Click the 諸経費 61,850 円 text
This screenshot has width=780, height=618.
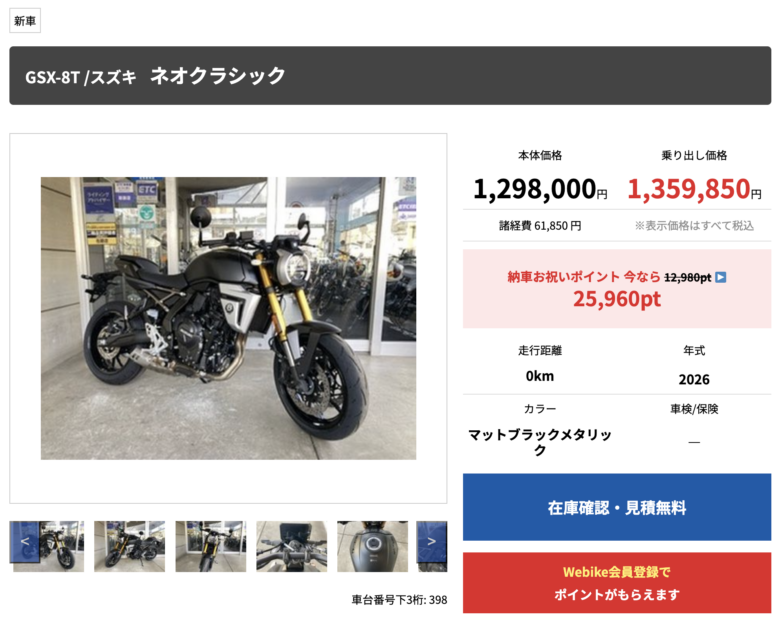click(540, 226)
